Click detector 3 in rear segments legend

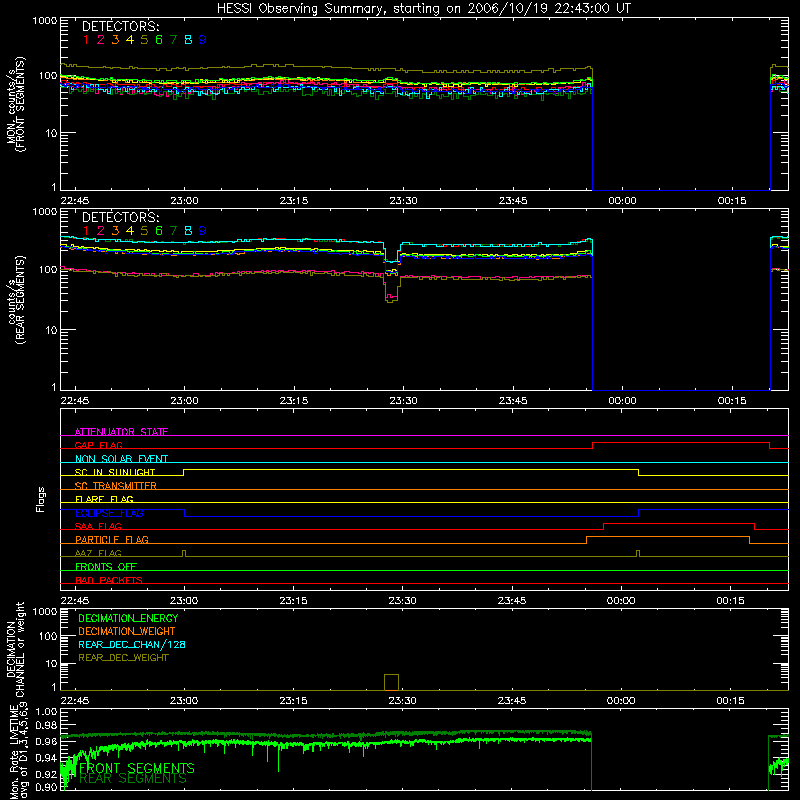[x=115, y=231]
